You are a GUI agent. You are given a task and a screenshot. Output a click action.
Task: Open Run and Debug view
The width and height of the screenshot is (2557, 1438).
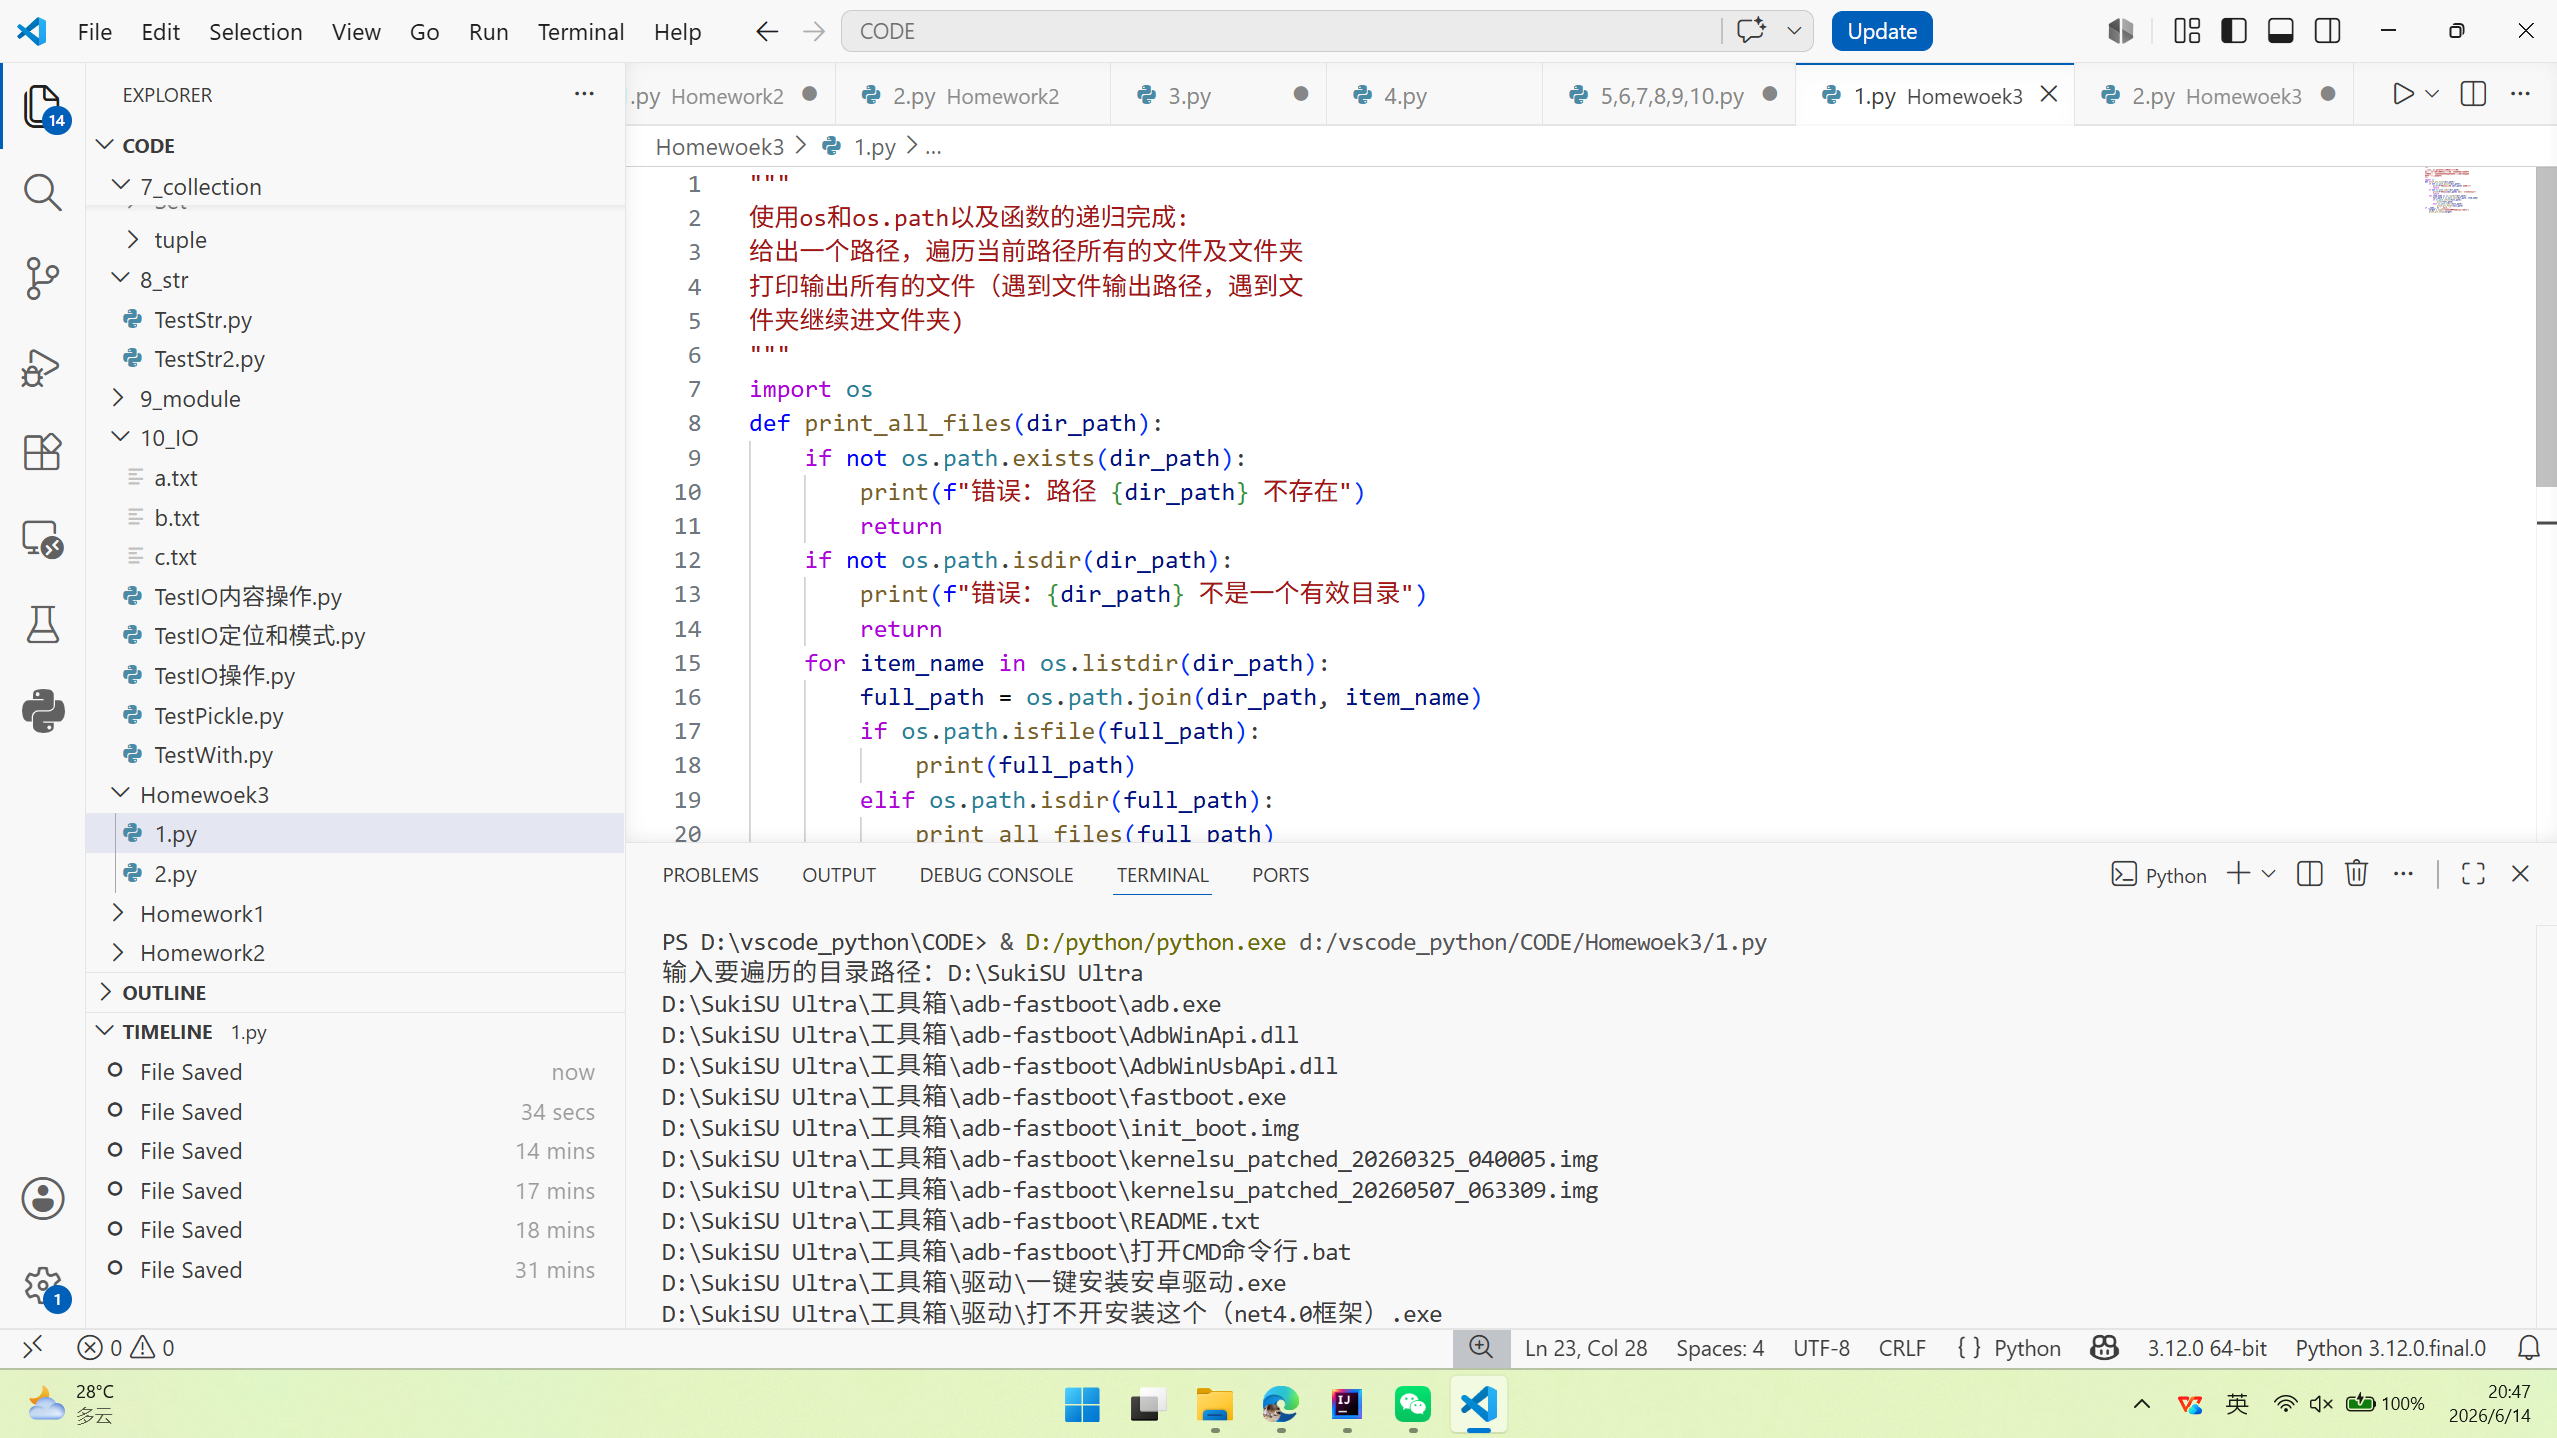[x=42, y=368]
